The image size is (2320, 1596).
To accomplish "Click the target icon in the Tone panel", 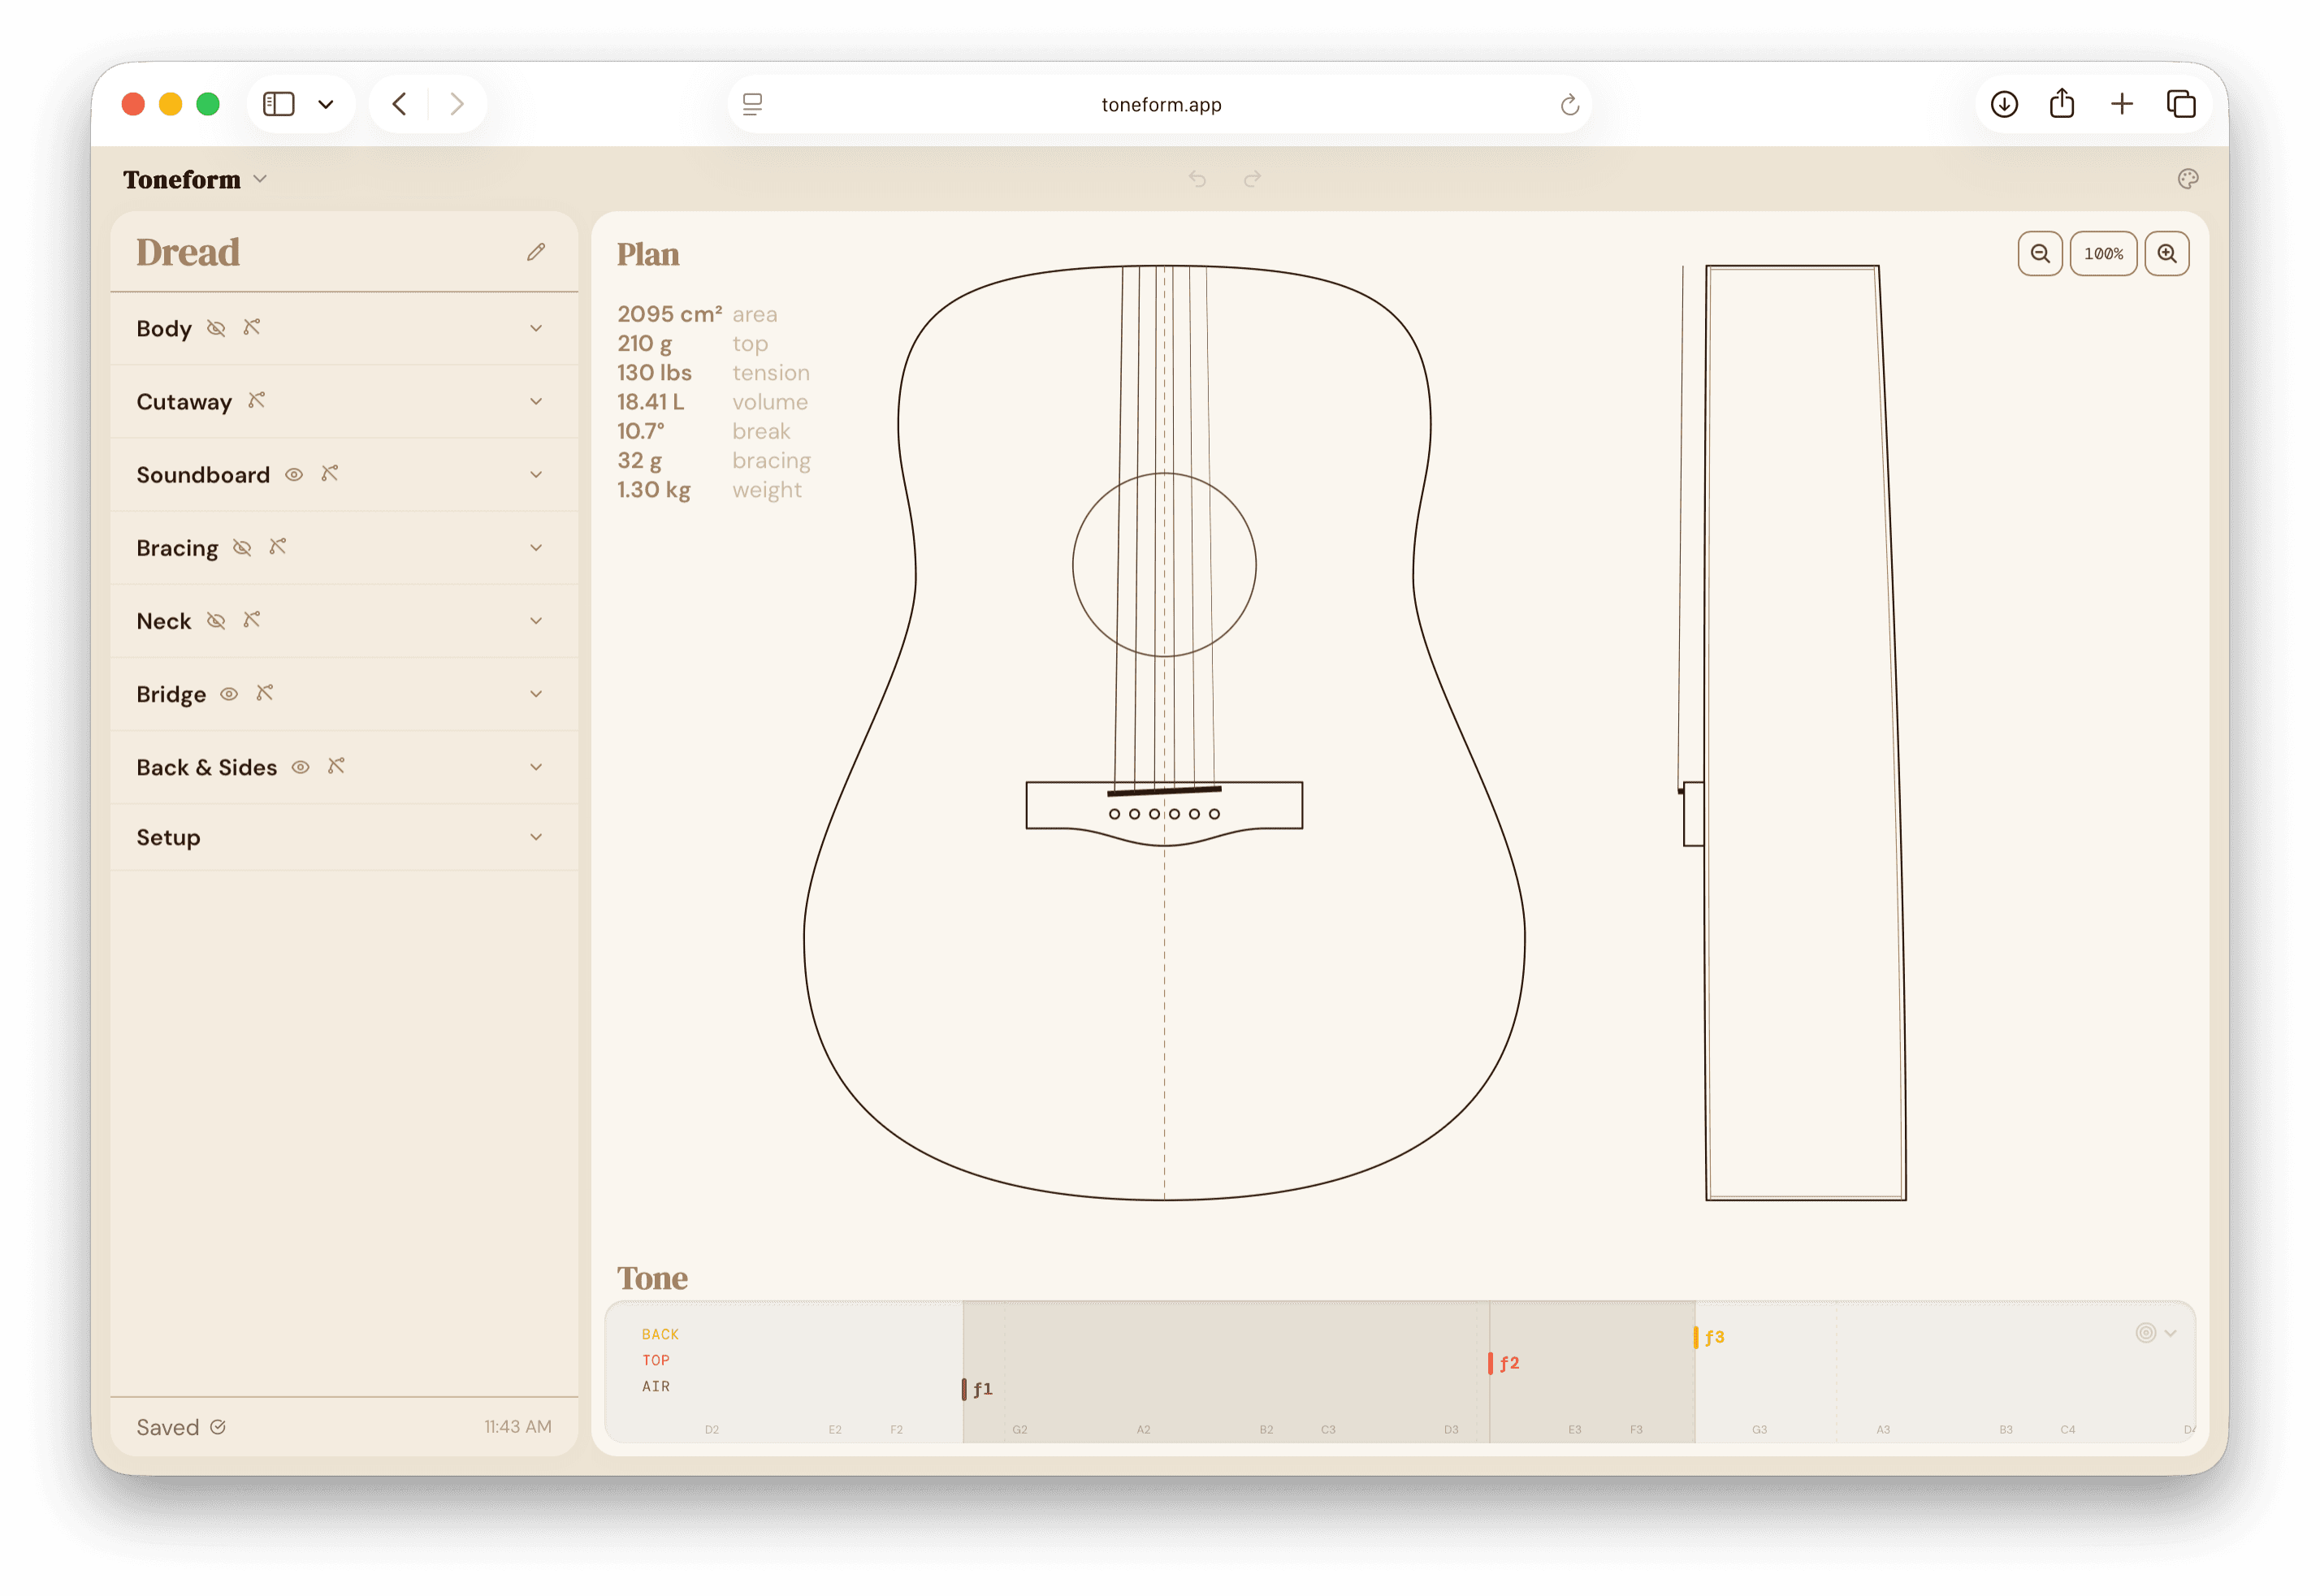I will (x=2145, y=1334).
